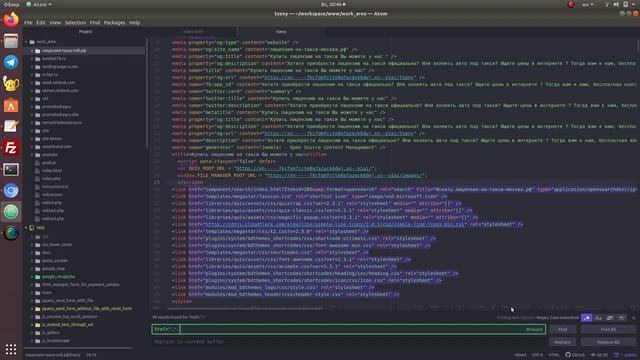Select the index.php file in tree

(x=51, y=178)
